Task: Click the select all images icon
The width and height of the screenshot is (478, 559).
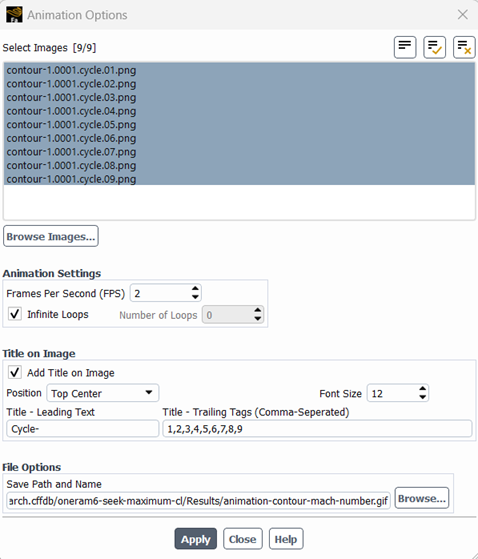Action: pos(435,47)
